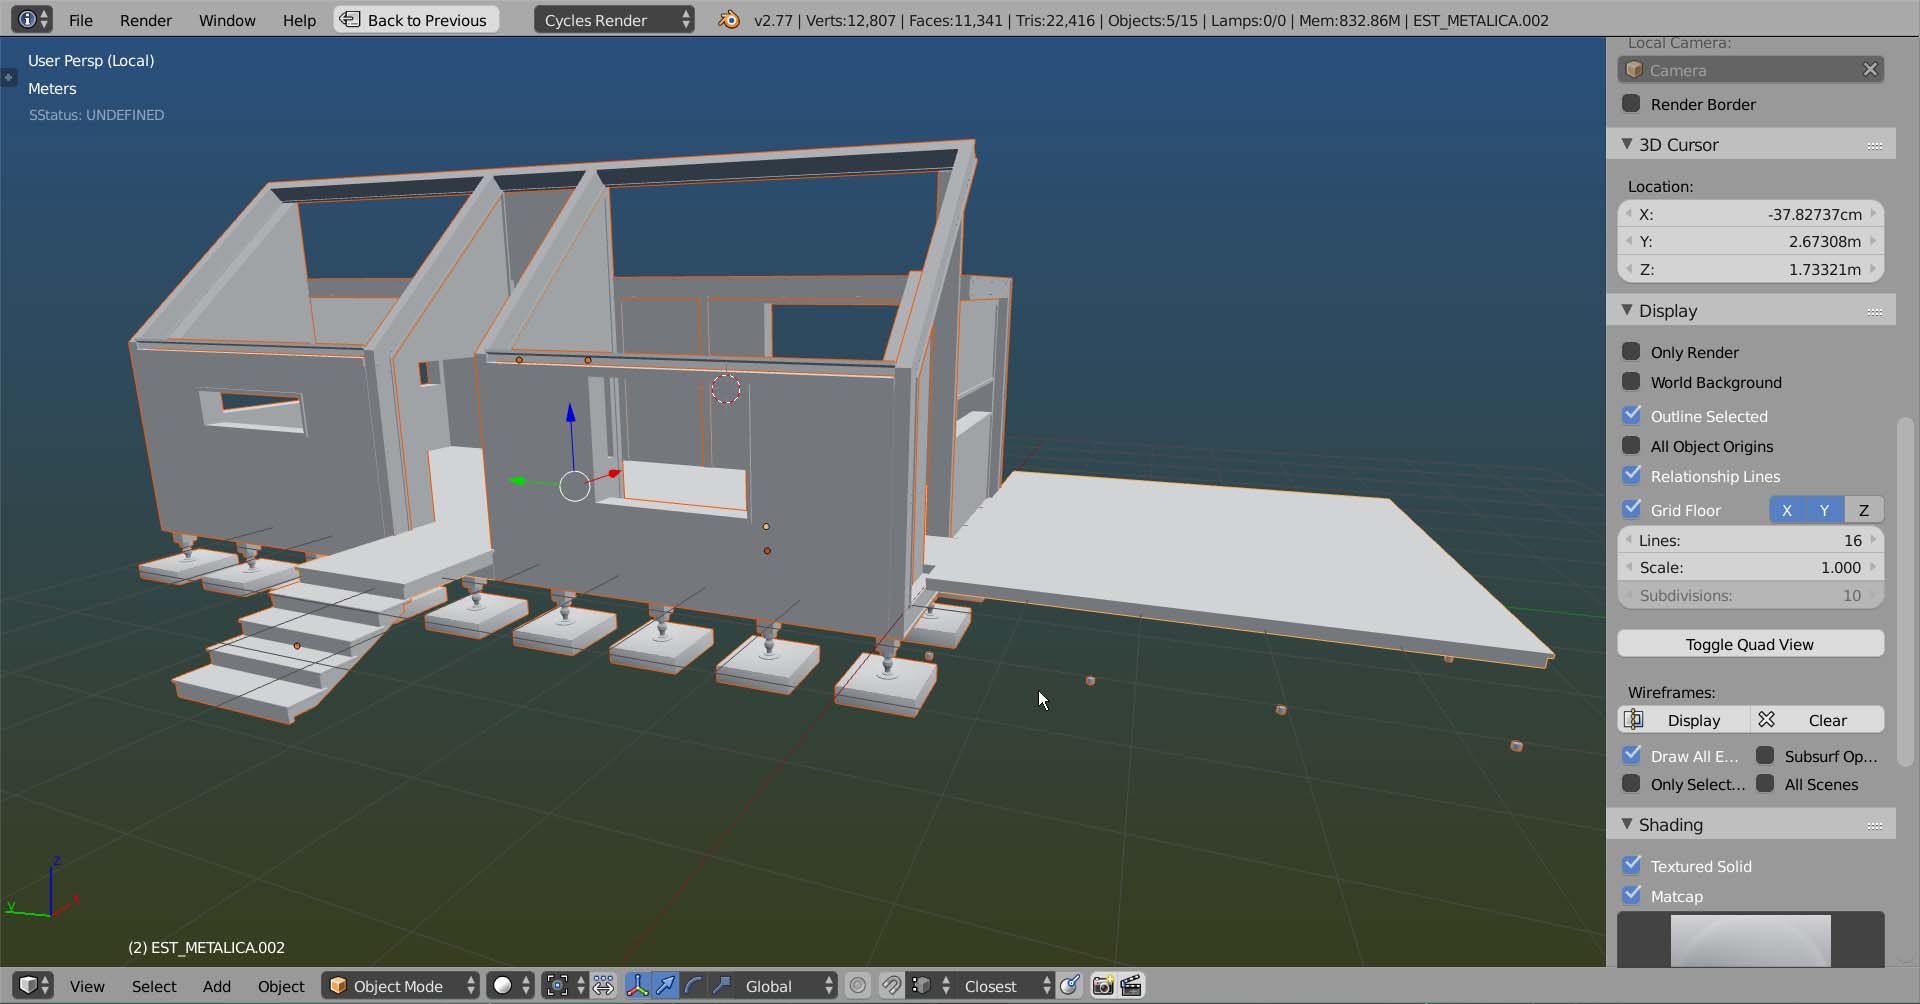Collapse the Display panel
The height and width of the screenshot is (1004, 1920).
(1627, 311)
